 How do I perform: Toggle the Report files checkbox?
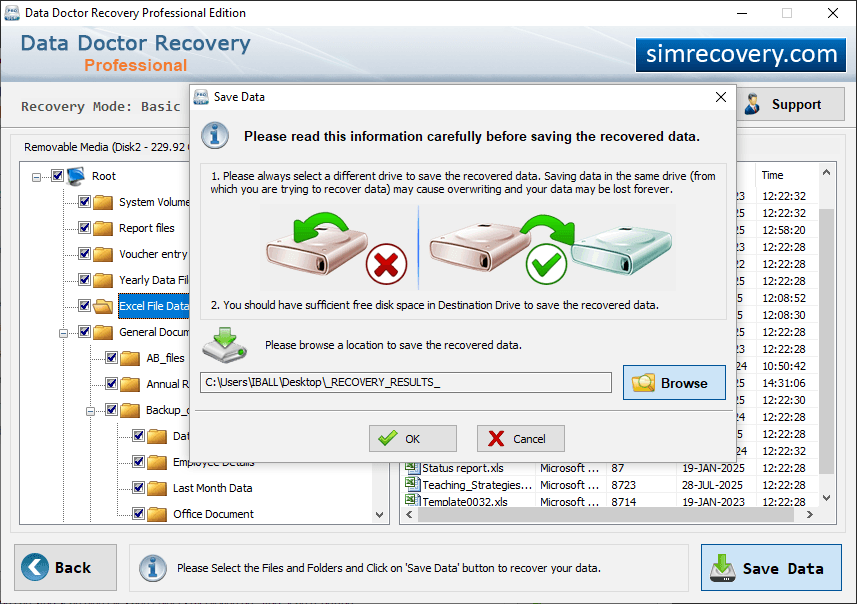pos(84,227)
